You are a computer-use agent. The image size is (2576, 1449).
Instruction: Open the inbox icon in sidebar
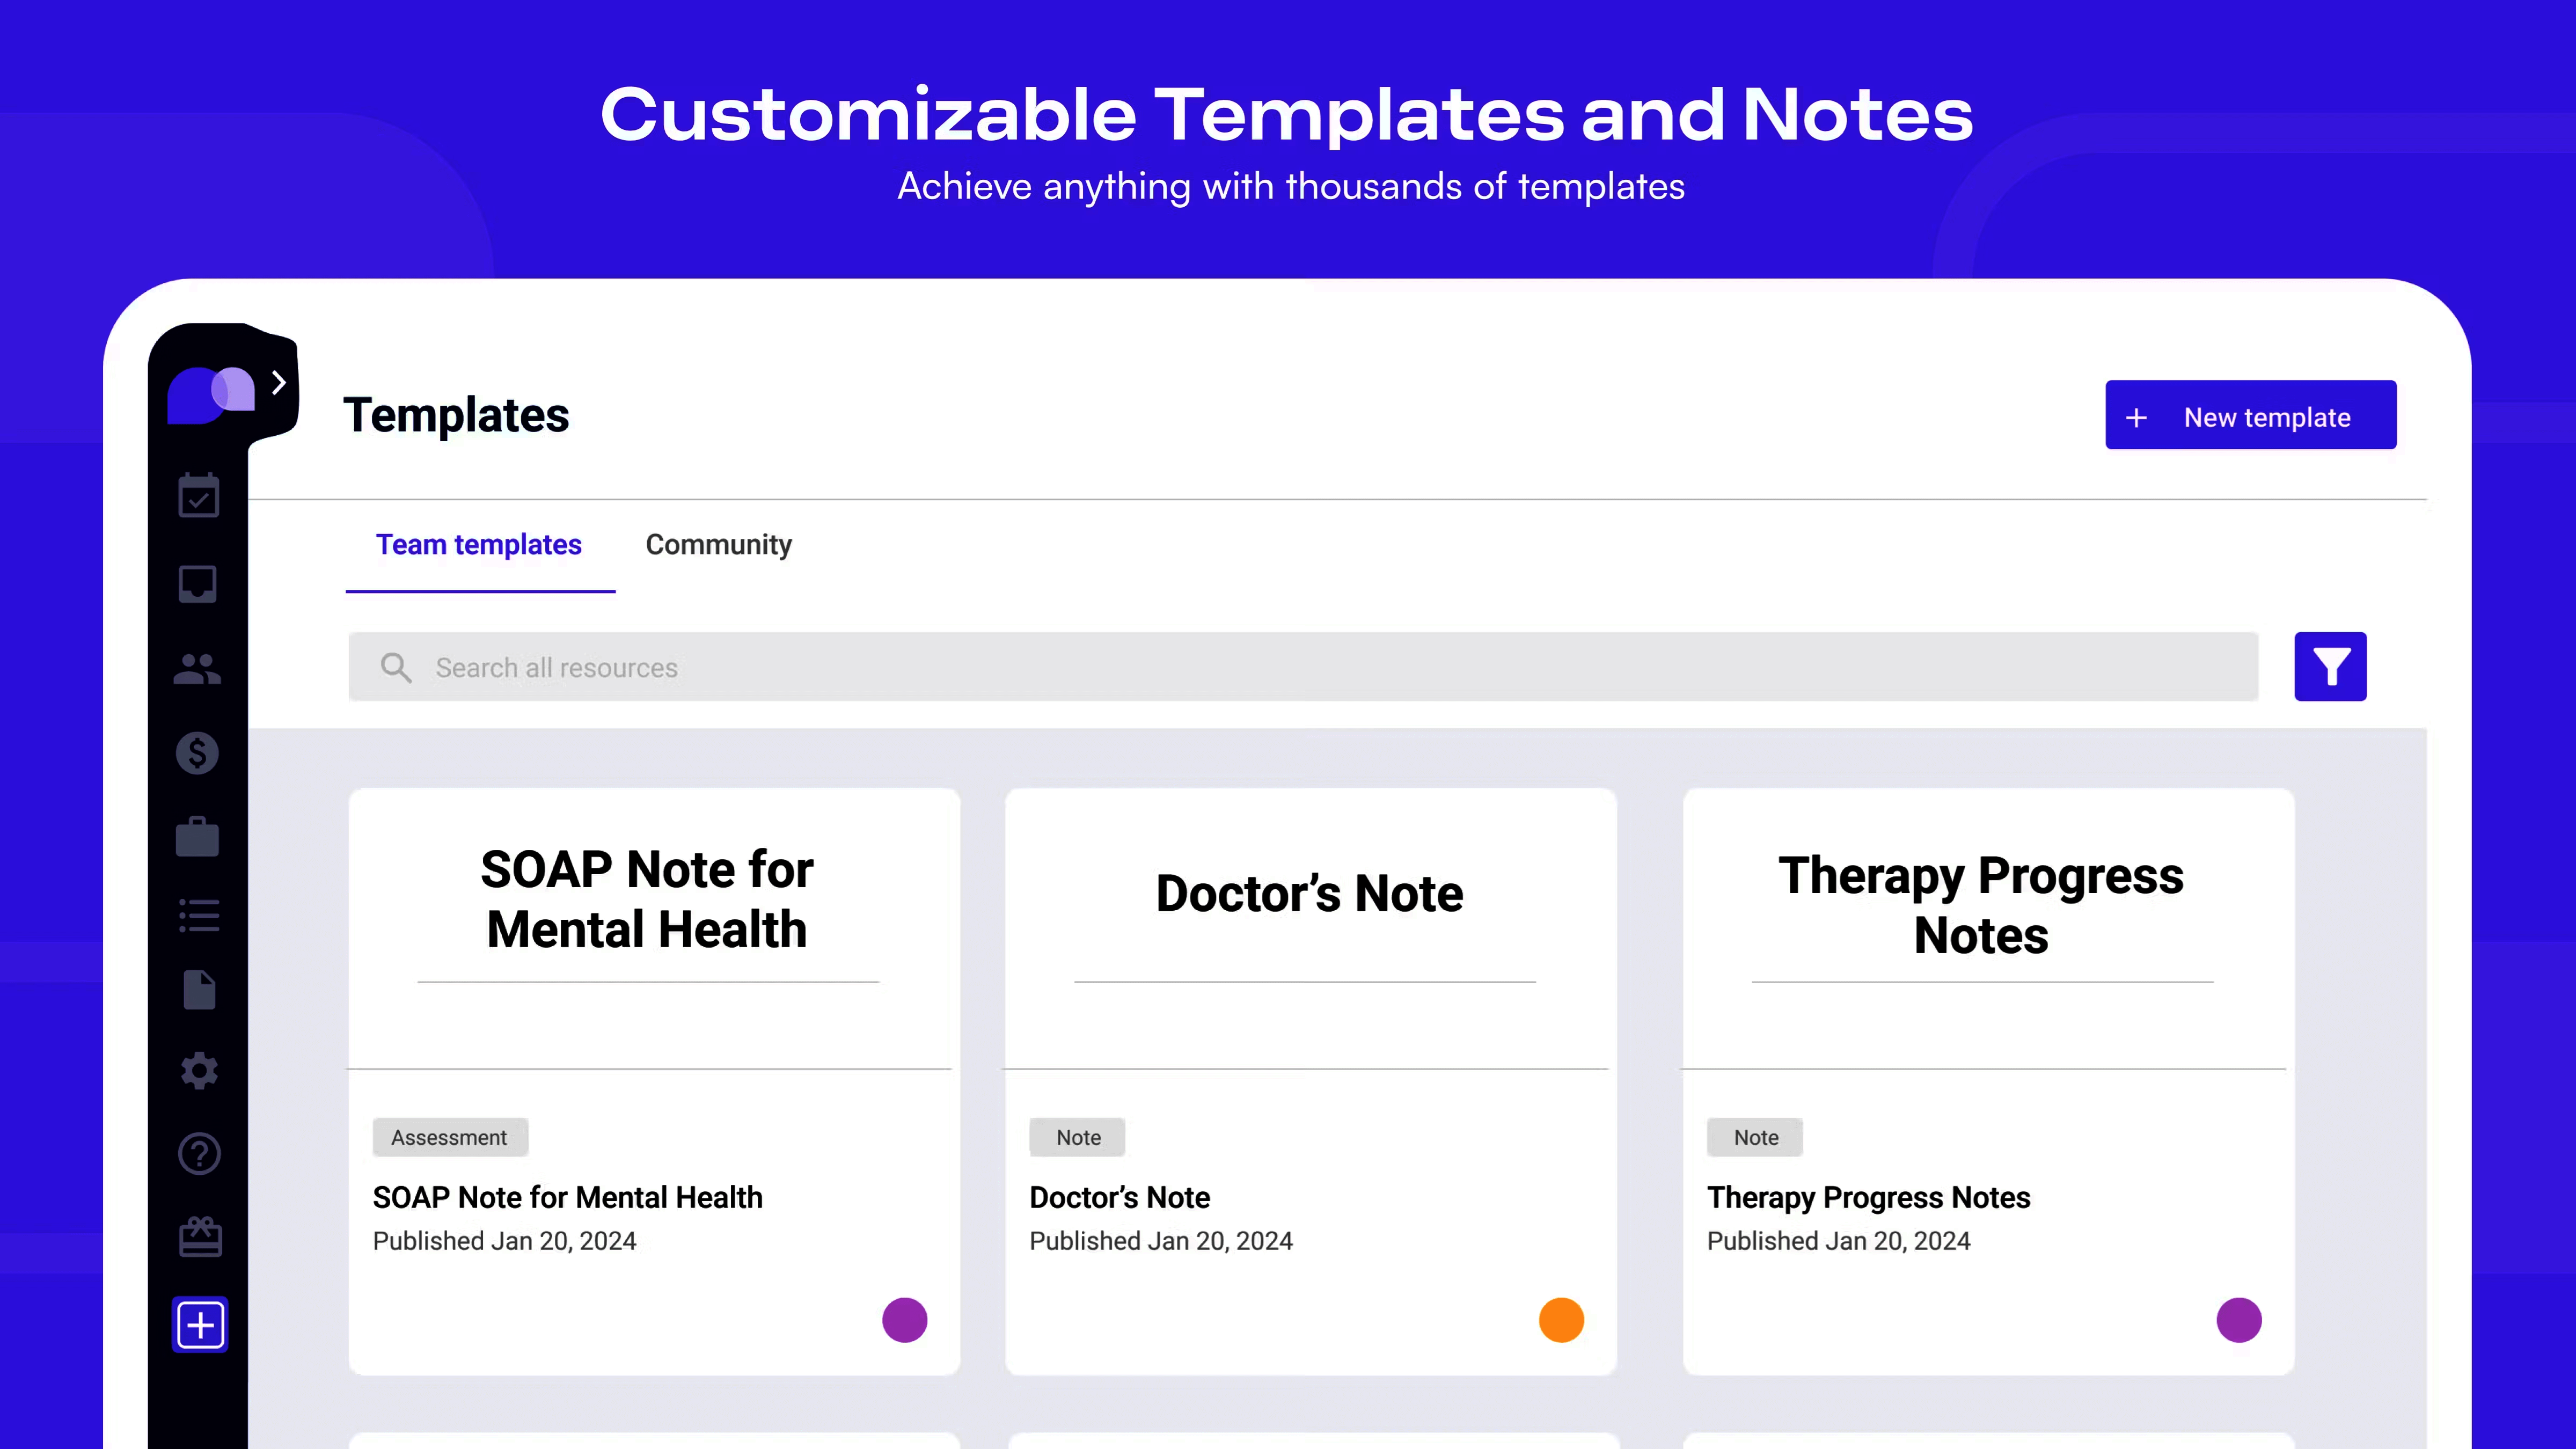[x=198, y=583]
